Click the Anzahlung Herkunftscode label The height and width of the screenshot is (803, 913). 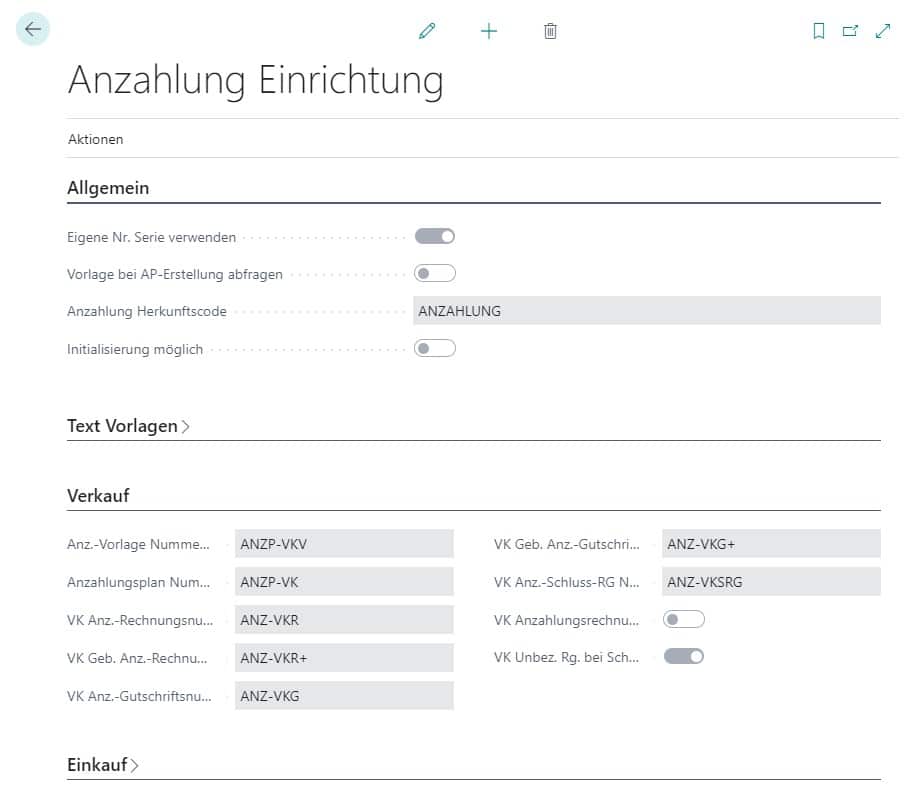click(x=147, y=312)
